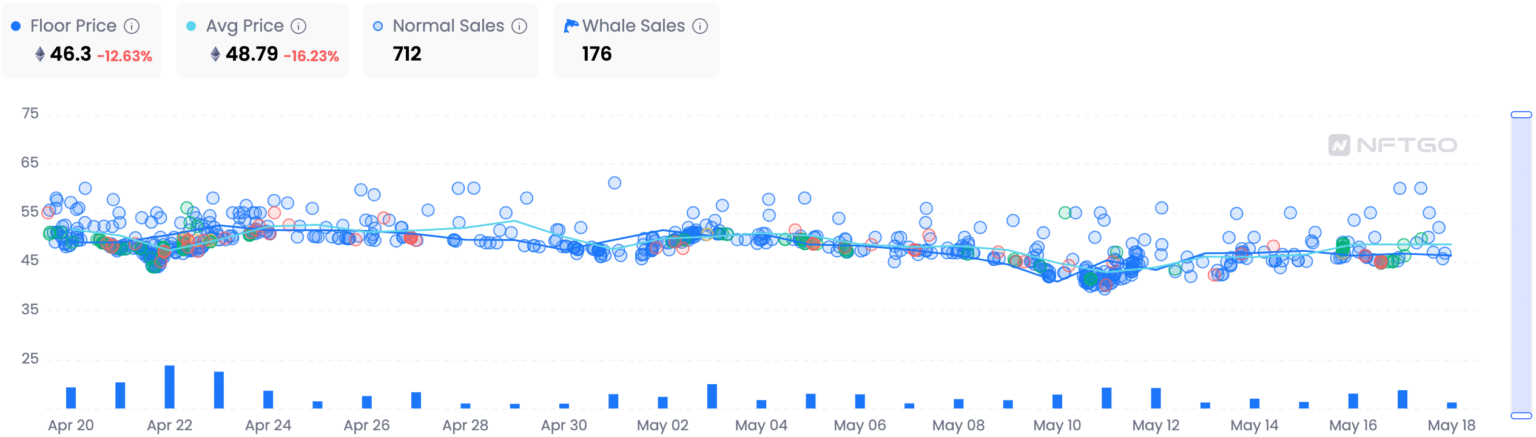Viewport: 1536px width, 437px height.
Task: Click the info icon beside Floor Price
Action: (x=132, y=26)
